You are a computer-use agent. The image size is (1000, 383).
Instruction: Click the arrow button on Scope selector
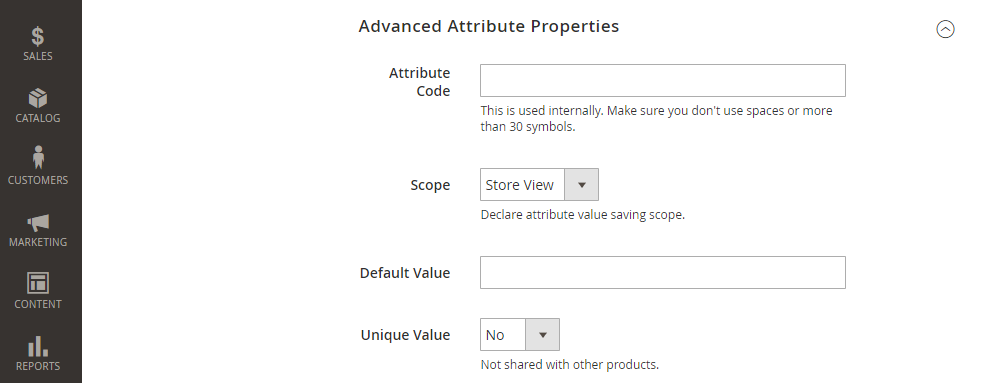(x=581, y=185)
